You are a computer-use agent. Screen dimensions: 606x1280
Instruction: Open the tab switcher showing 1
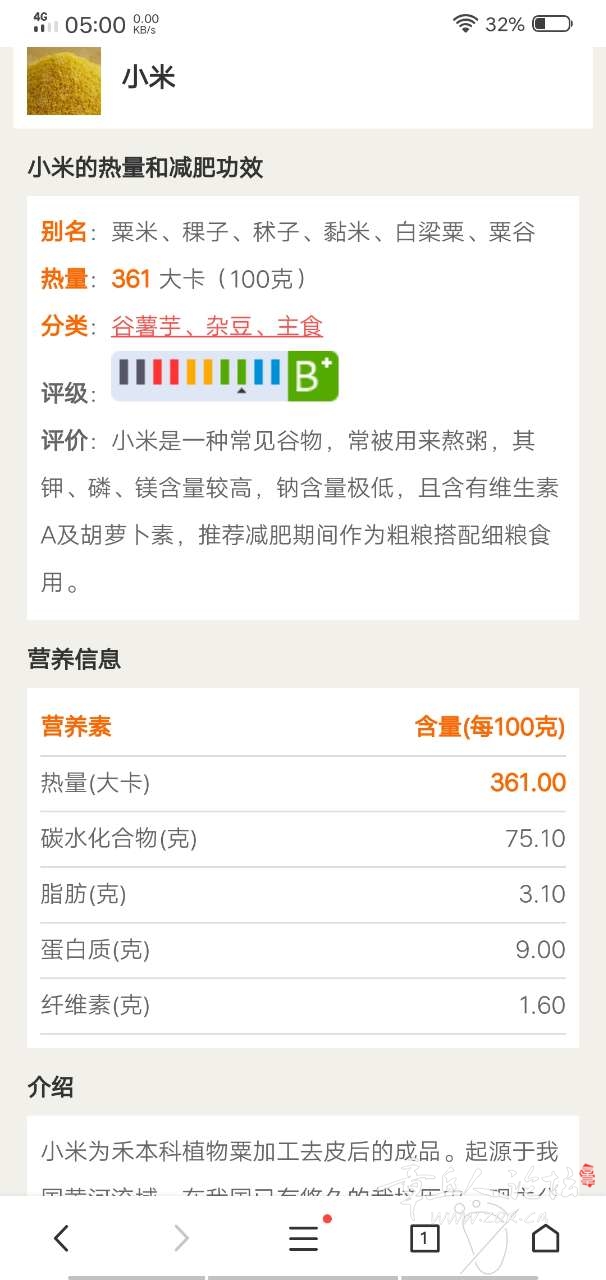point(425,1239)
